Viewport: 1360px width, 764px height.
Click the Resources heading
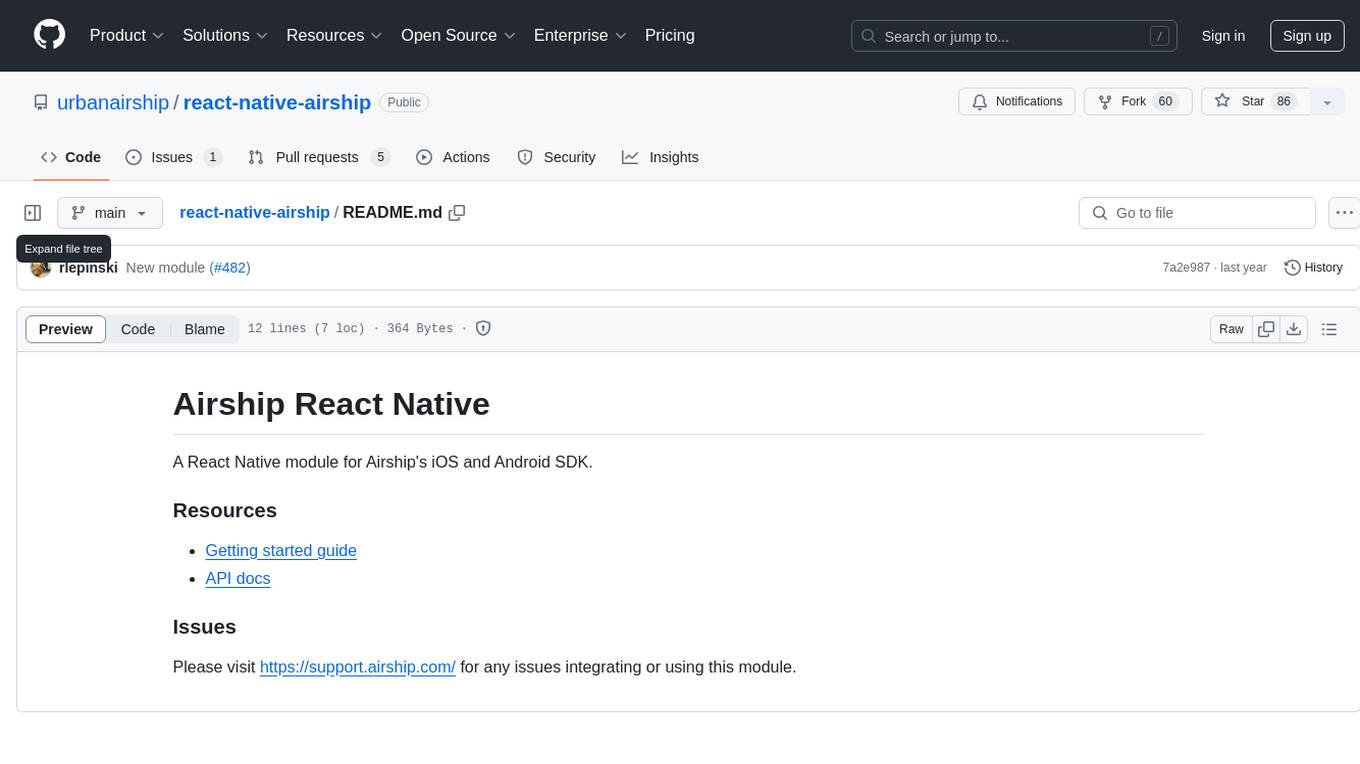pos(225,511)
